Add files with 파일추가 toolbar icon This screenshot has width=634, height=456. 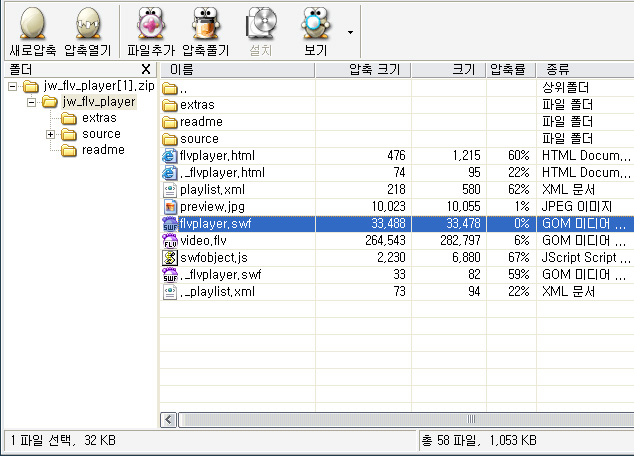pos(150,24)
